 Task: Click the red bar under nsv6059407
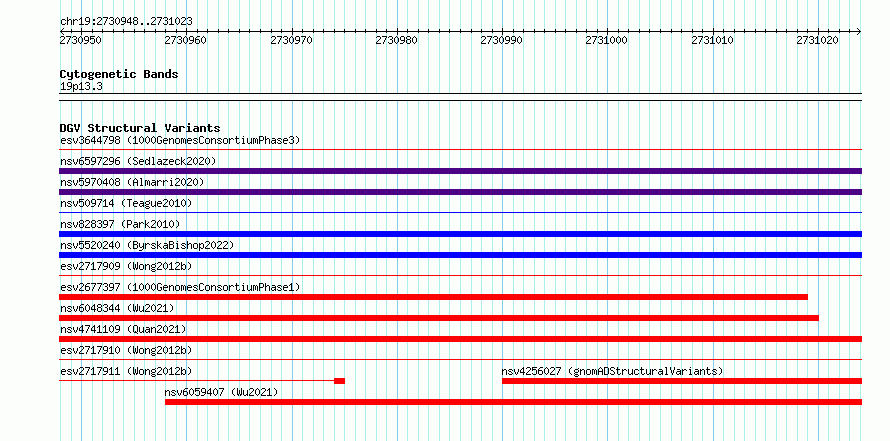(x=514, y=402)
